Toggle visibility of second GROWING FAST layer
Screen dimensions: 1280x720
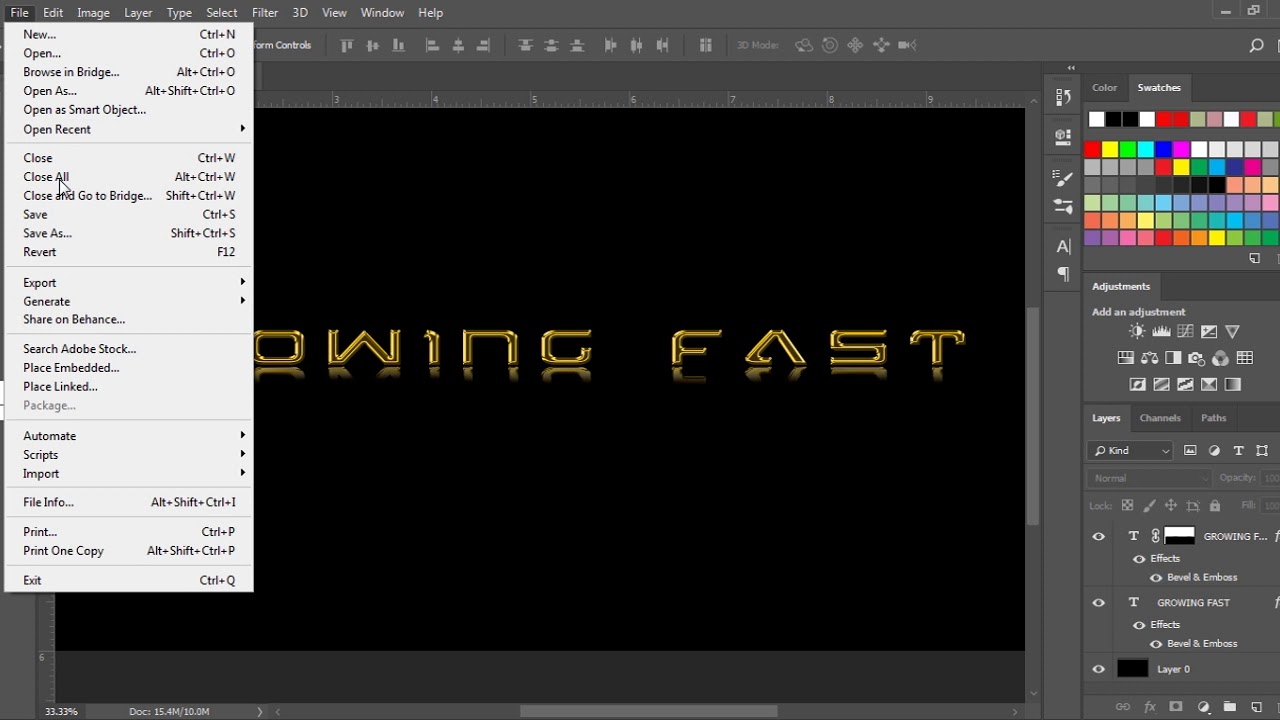click(1099, 603)
